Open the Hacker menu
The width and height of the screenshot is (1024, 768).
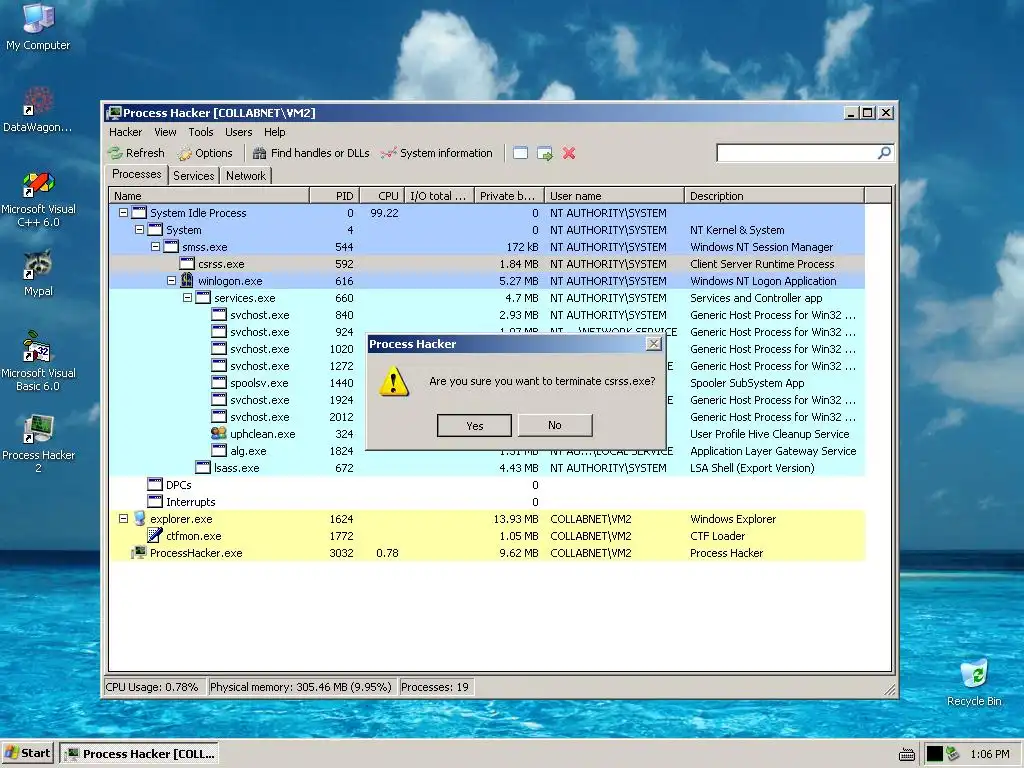click(x=125, y=132)
